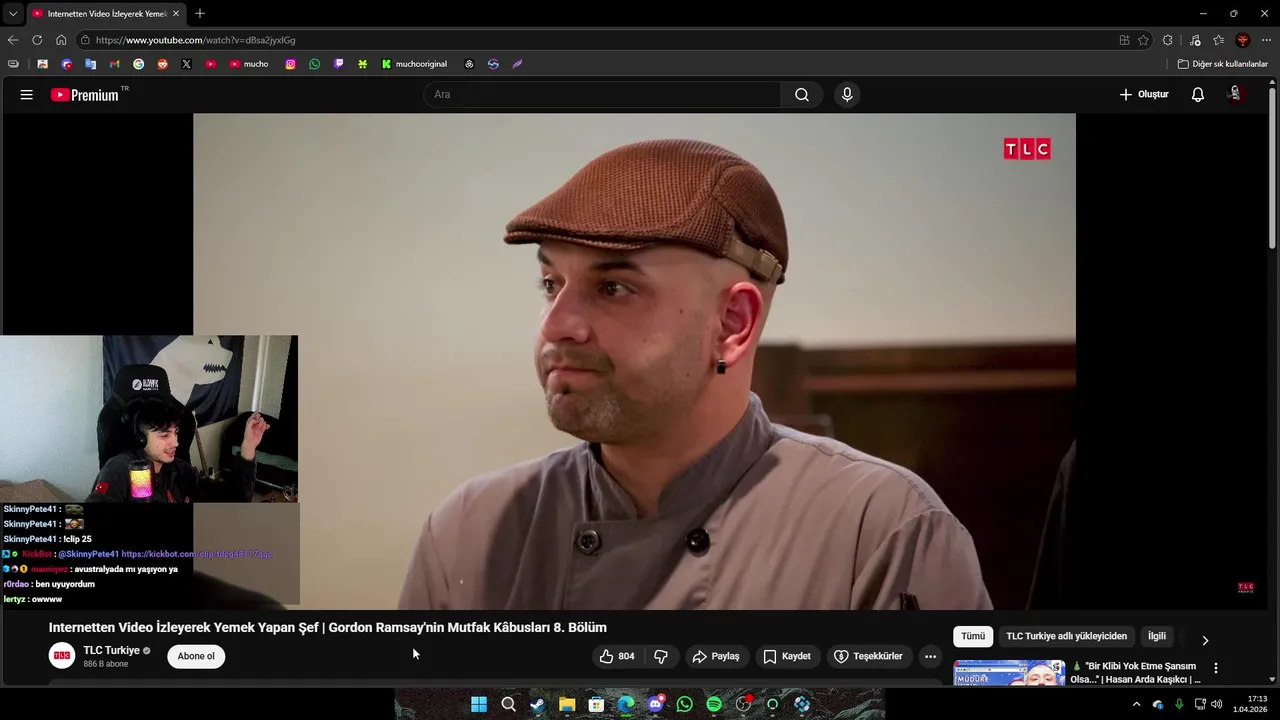
Task: Open the muchooriginal Kick bookmark
Action: 415,64
